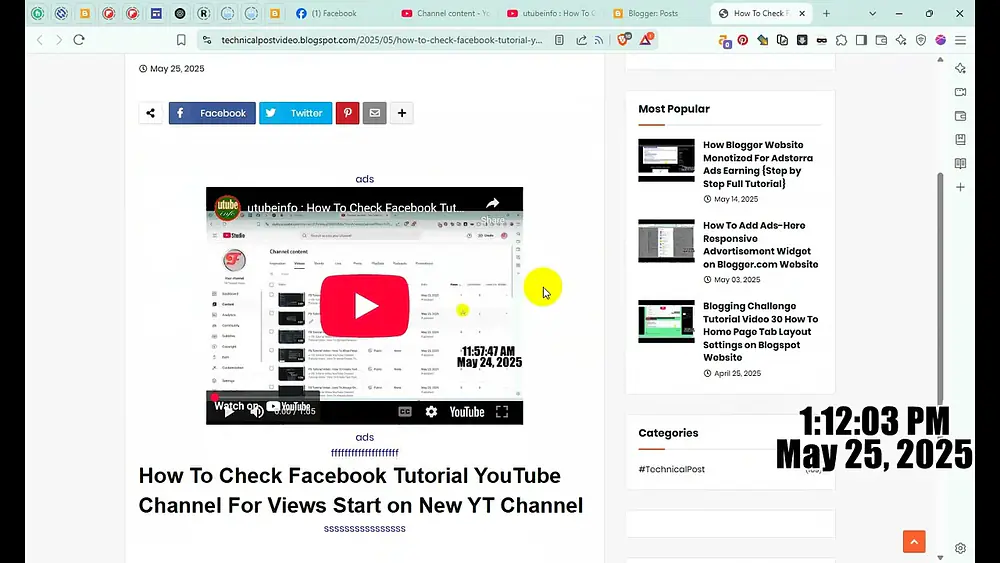Open reader mode icon in address bar
The width and height of the screenshot is (1000, 563).
click(x=559, y=40)
